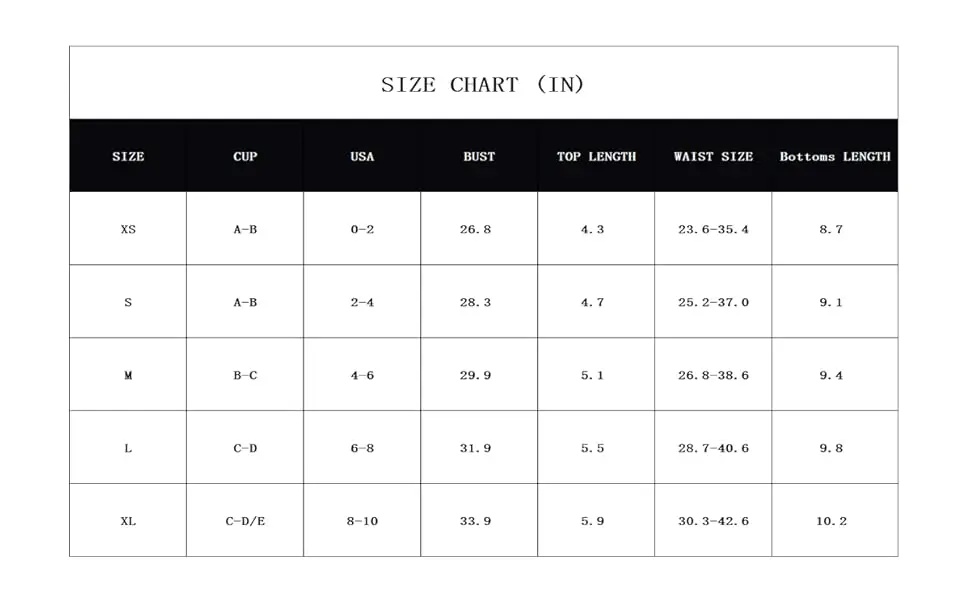
Task: Select waist size 25.2-37.0 cell
Action: coord(713,302)
